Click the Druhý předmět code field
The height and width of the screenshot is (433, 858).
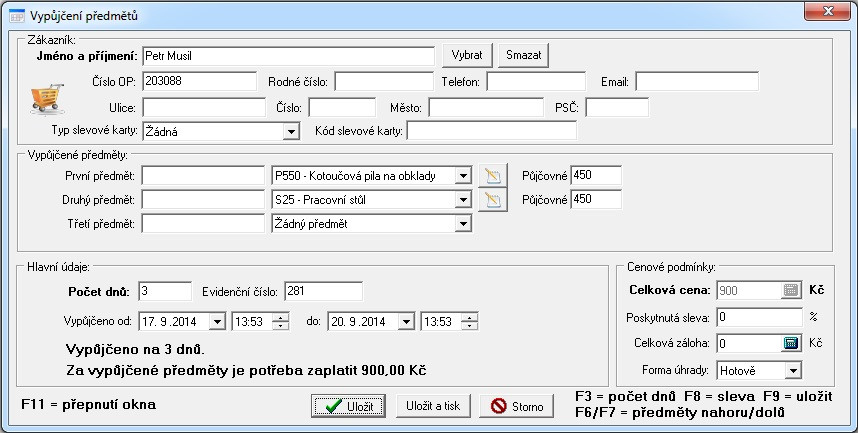pyautogui.click(x=203, y=200)
